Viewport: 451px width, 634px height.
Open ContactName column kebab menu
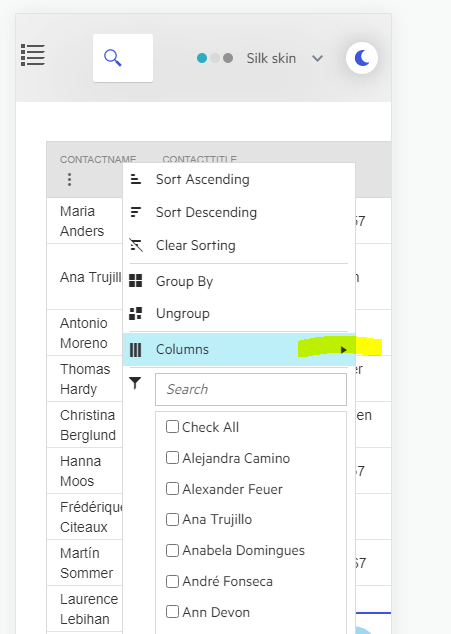70,180
